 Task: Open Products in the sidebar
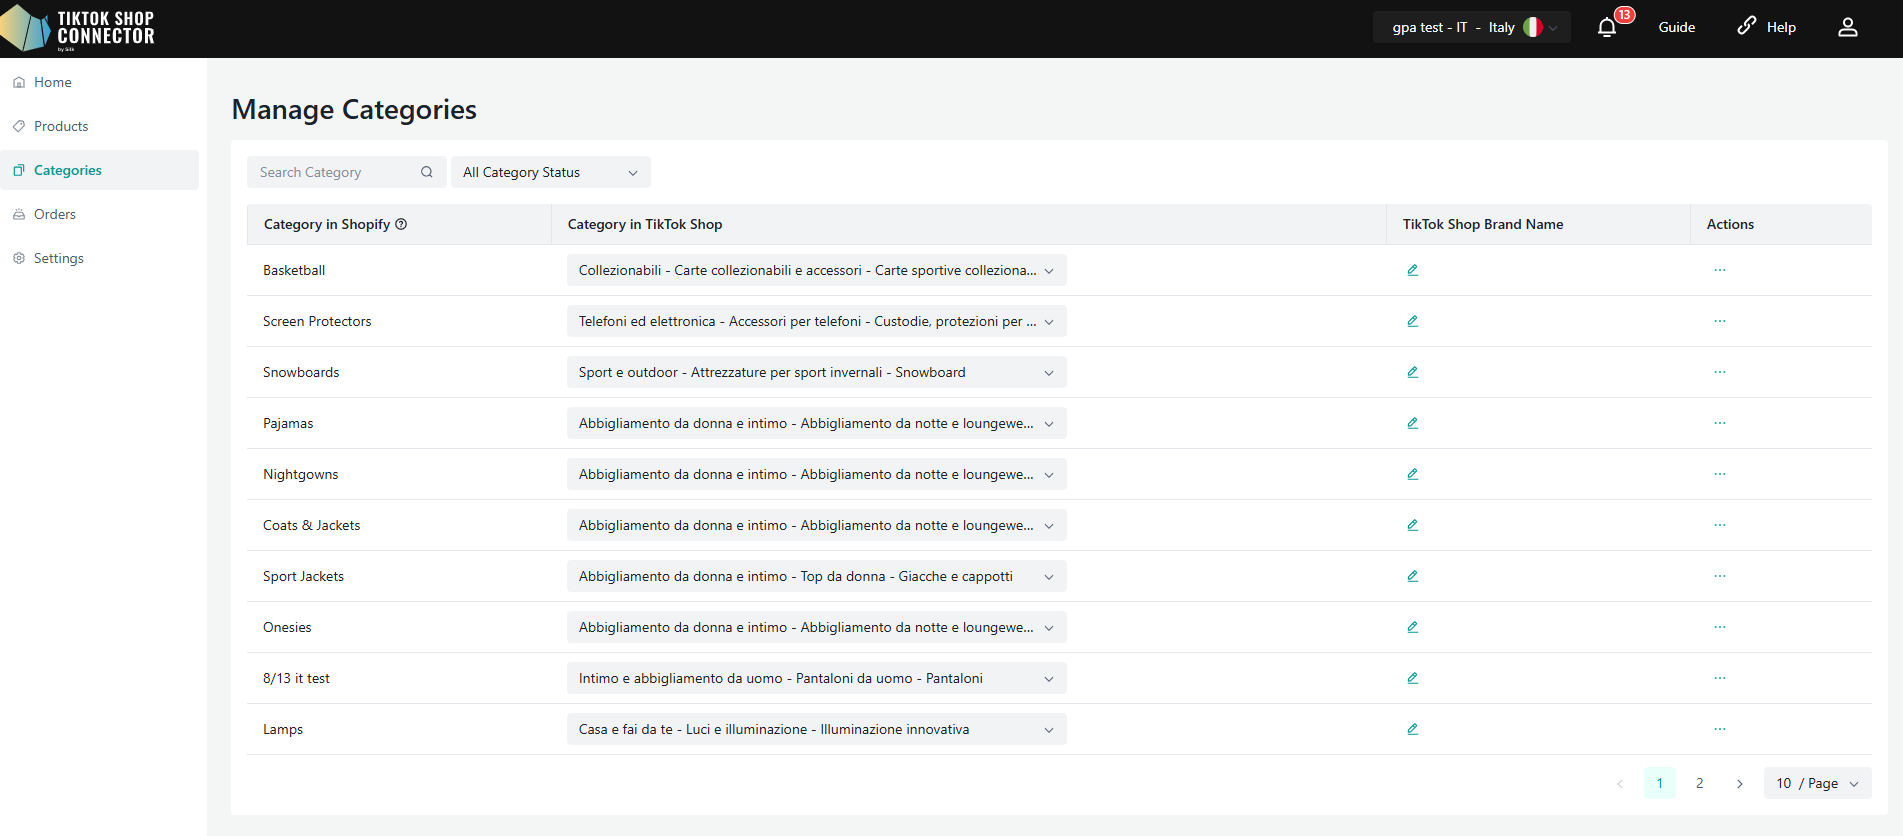tap(100, 126)
